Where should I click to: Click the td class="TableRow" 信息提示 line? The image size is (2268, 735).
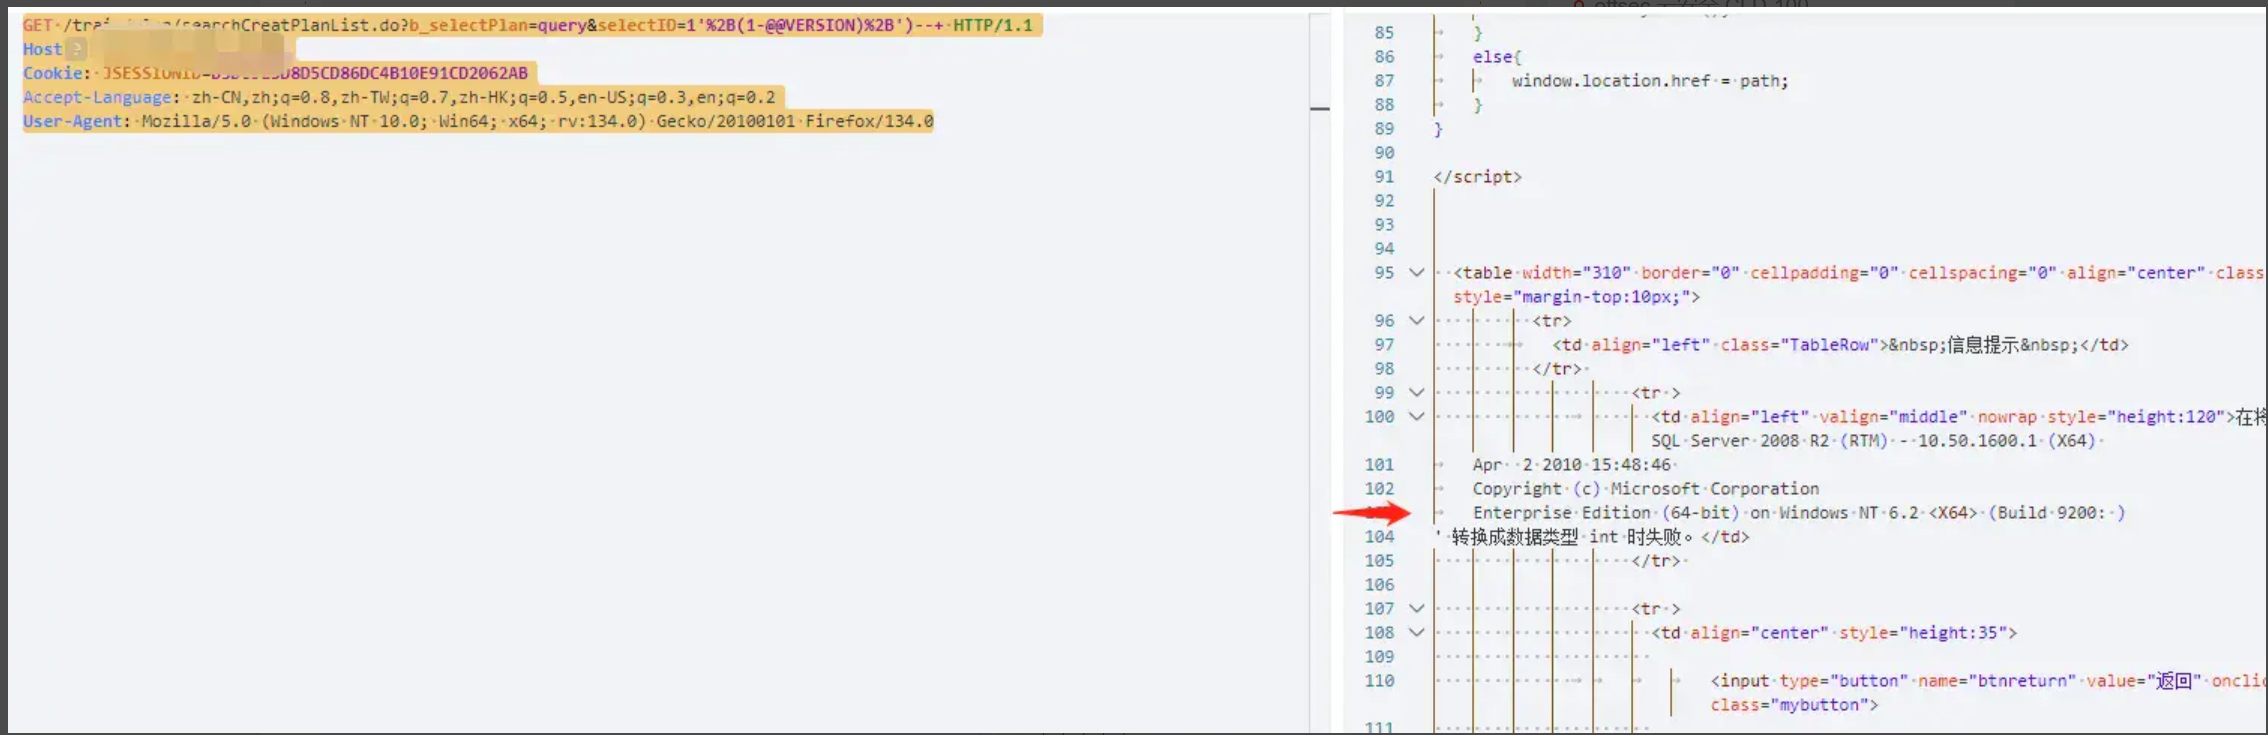click(x=1840, y=345)
